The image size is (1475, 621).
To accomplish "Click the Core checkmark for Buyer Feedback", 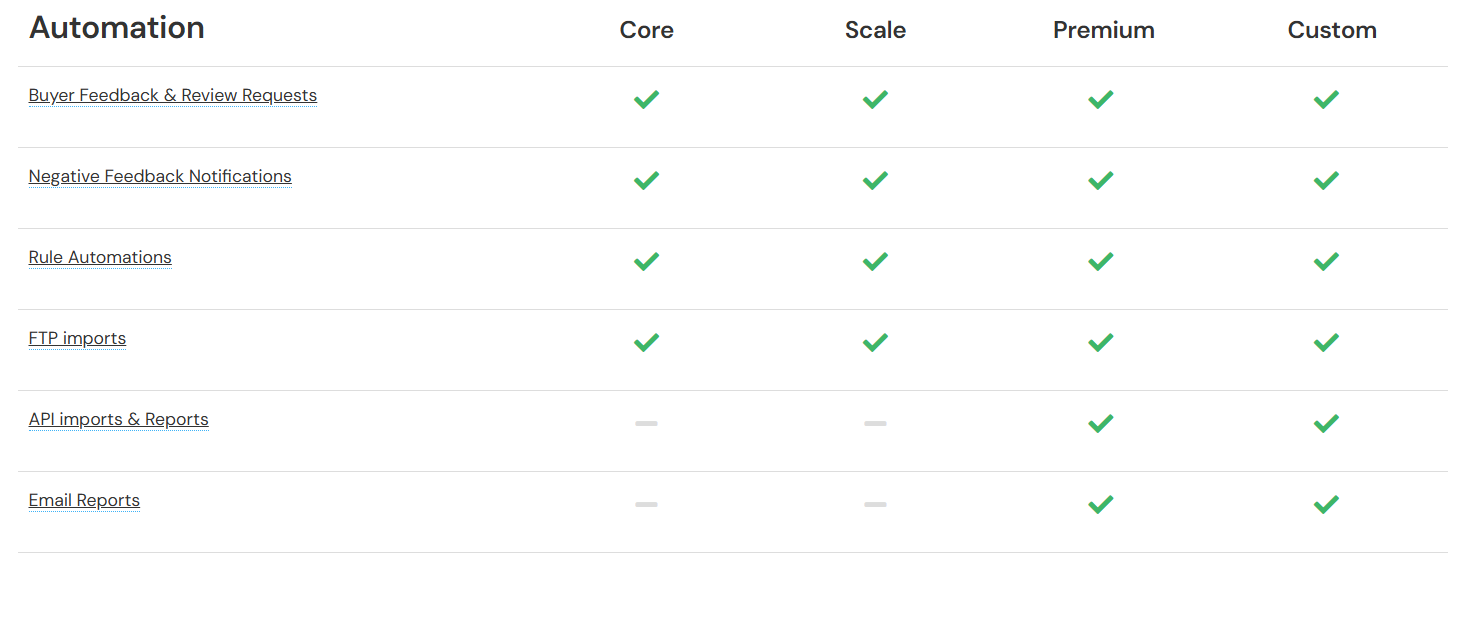I will tap(646, 99).
